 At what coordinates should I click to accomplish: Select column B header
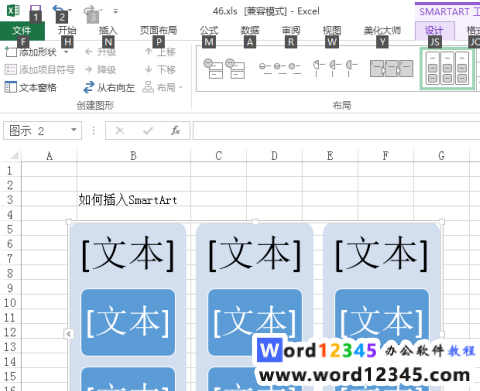click(133, 155)
